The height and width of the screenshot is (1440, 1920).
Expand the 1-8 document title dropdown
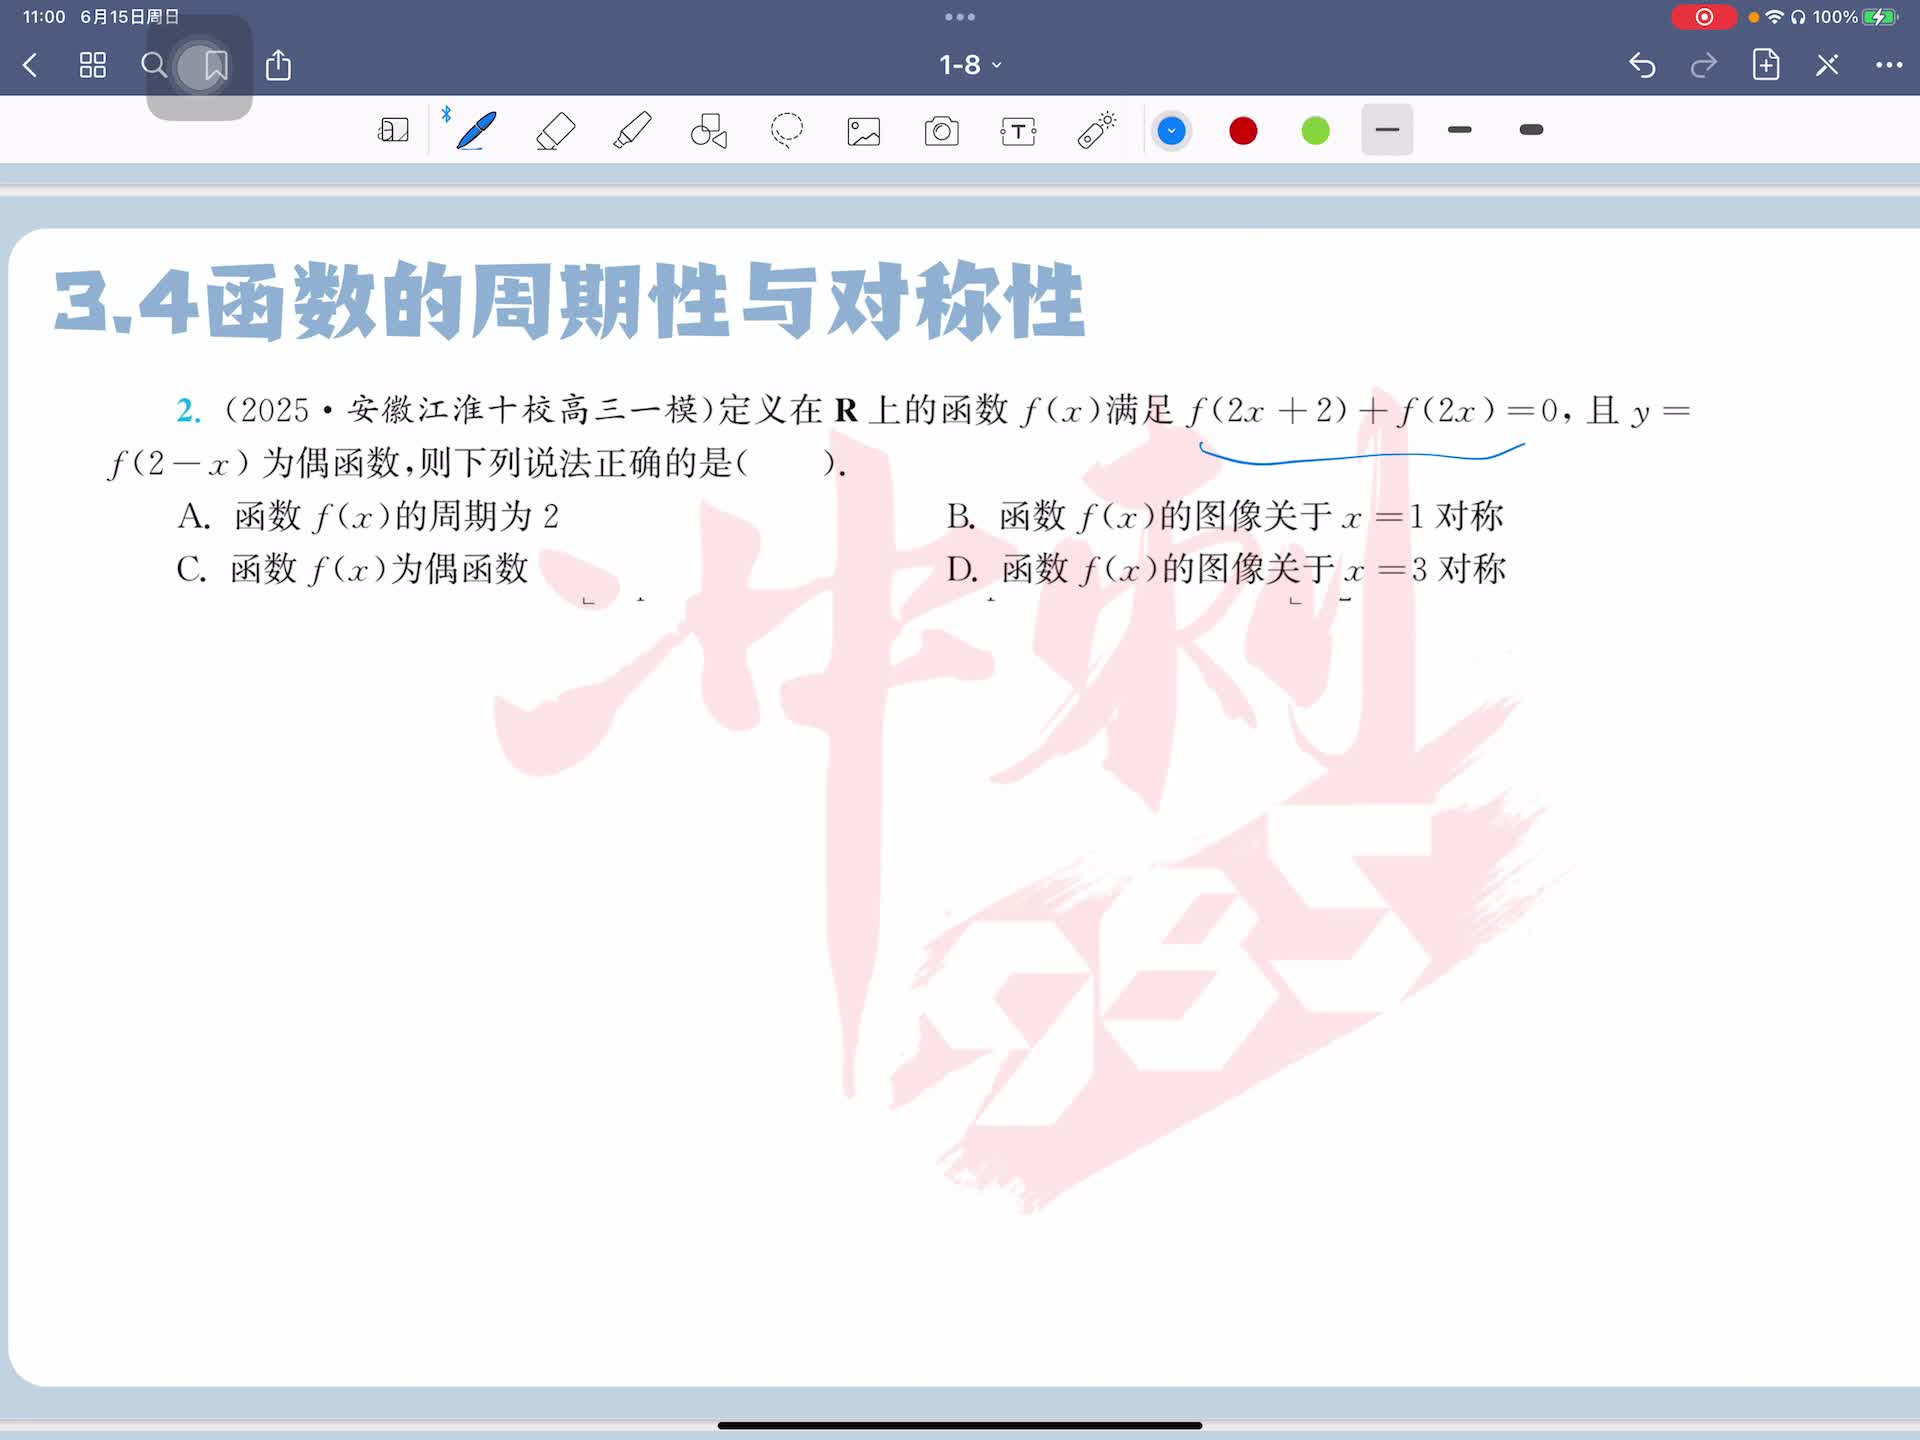click(969, 65)
